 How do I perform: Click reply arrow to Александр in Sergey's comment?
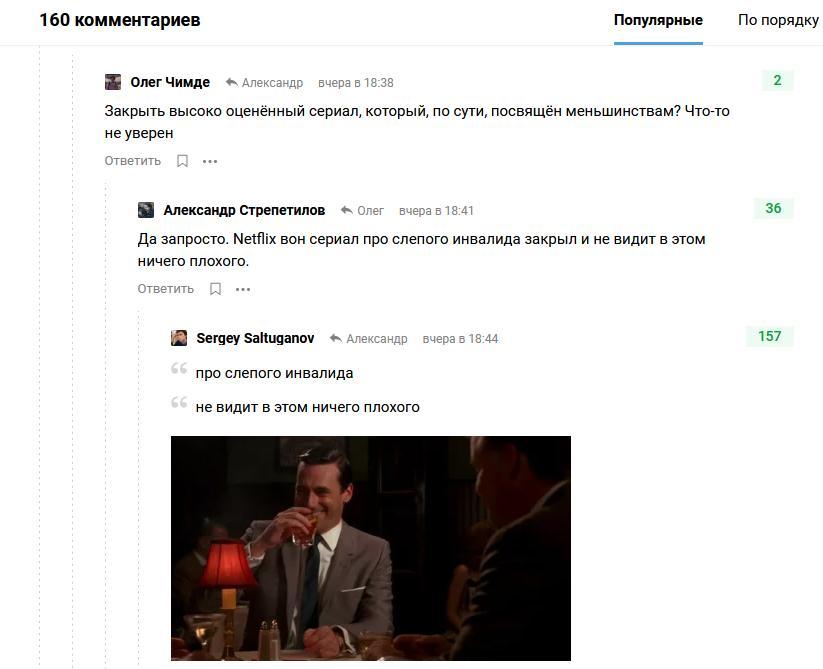[x=335, y=338]
